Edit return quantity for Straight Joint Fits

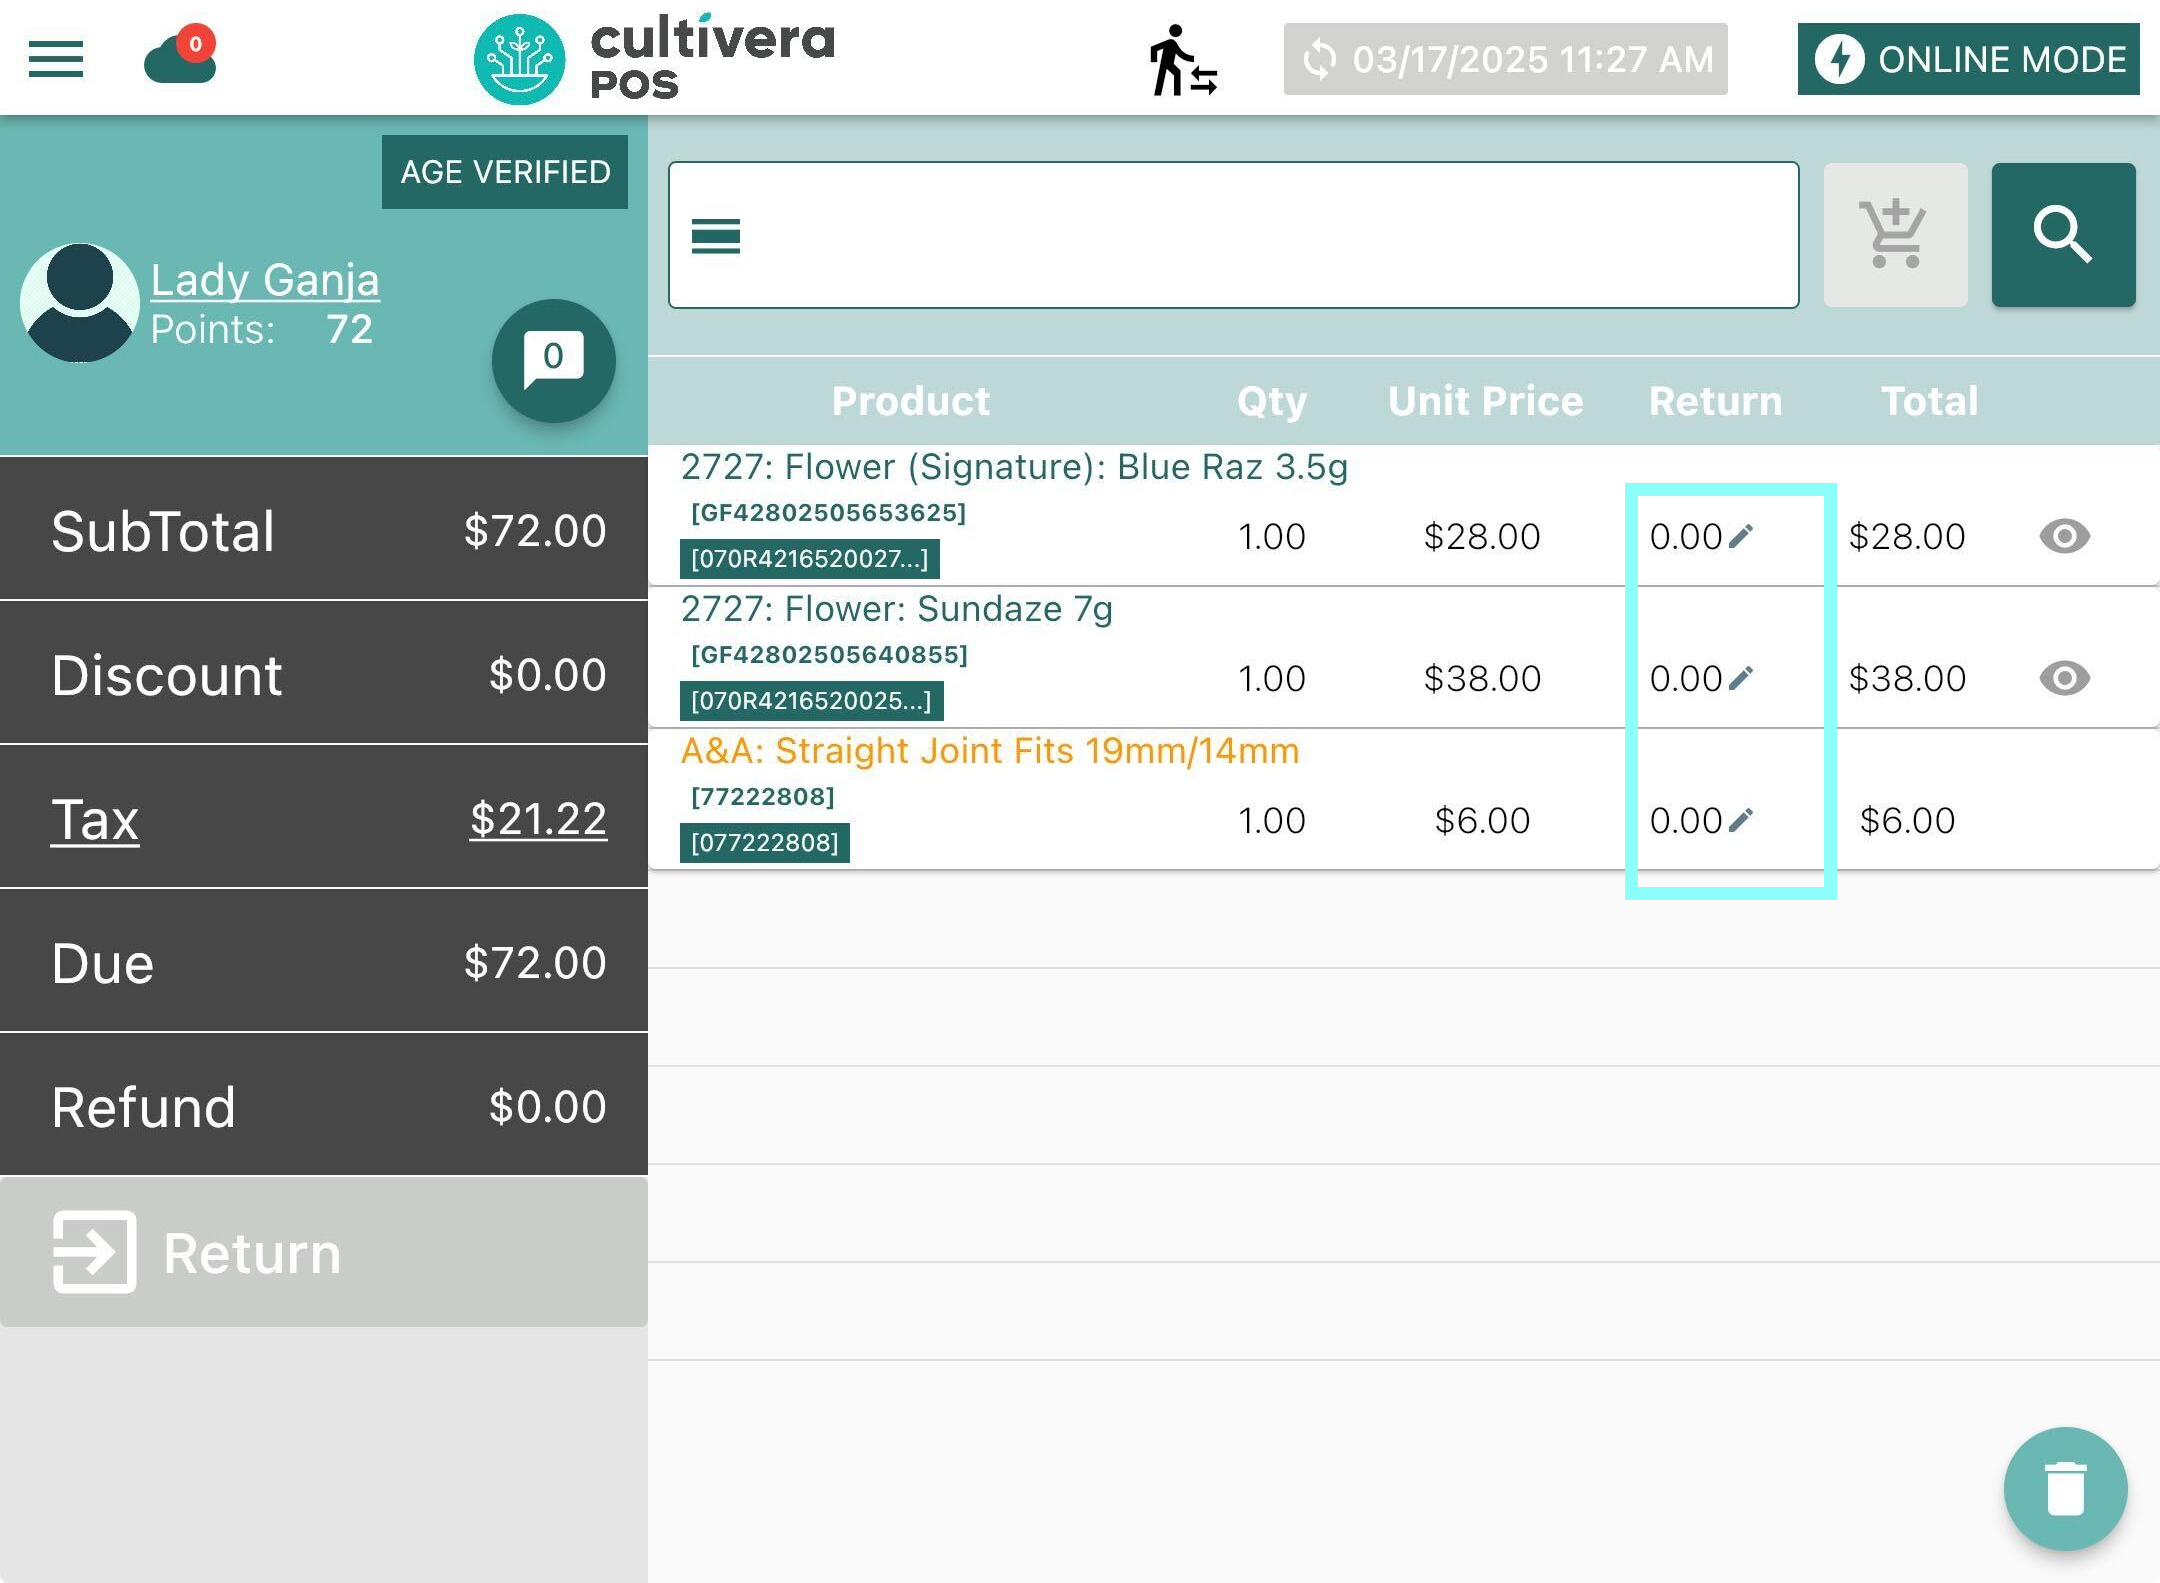click(1741, 820)
